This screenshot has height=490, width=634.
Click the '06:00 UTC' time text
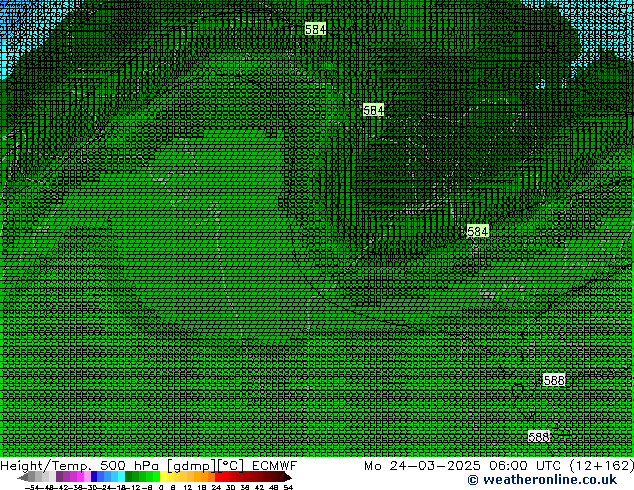[x=524, y=466]
